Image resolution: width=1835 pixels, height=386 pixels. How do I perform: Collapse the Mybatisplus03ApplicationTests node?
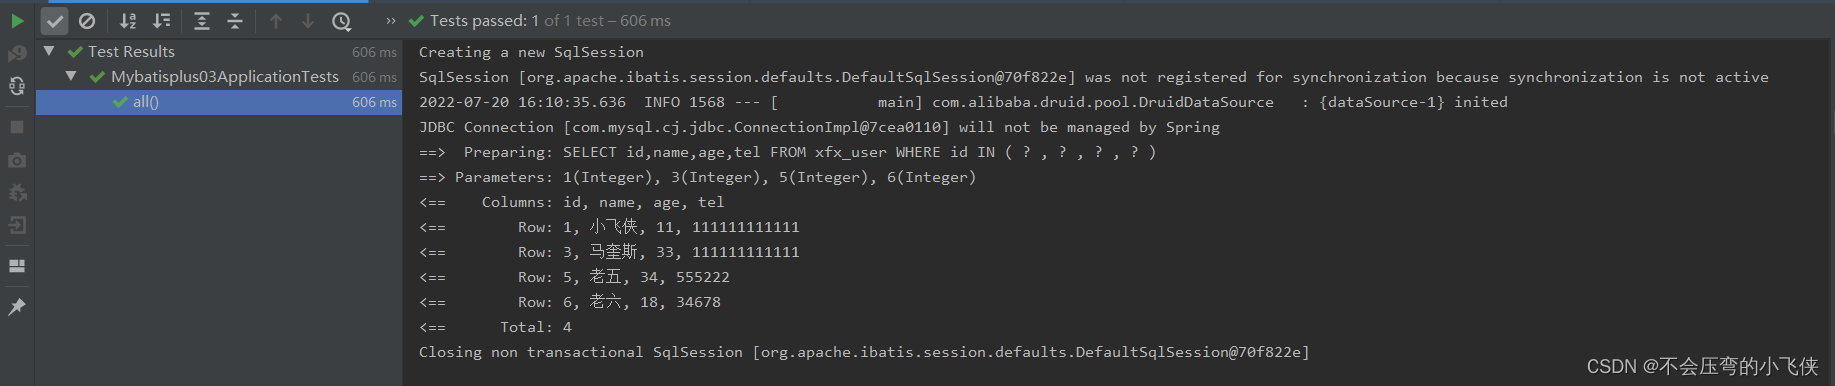[71, 76]
